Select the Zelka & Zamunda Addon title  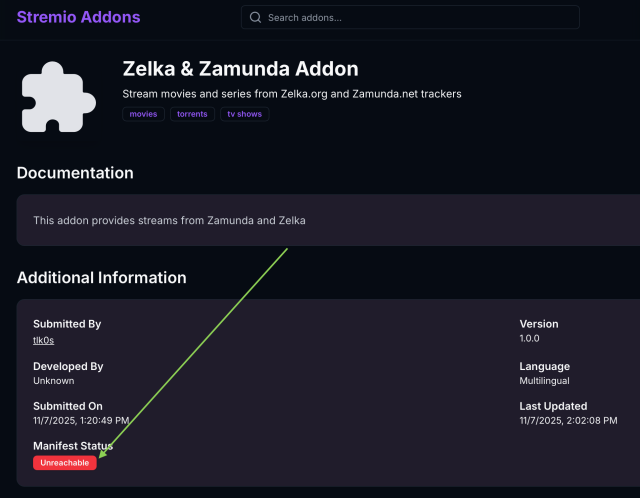[x=240, y=69]
